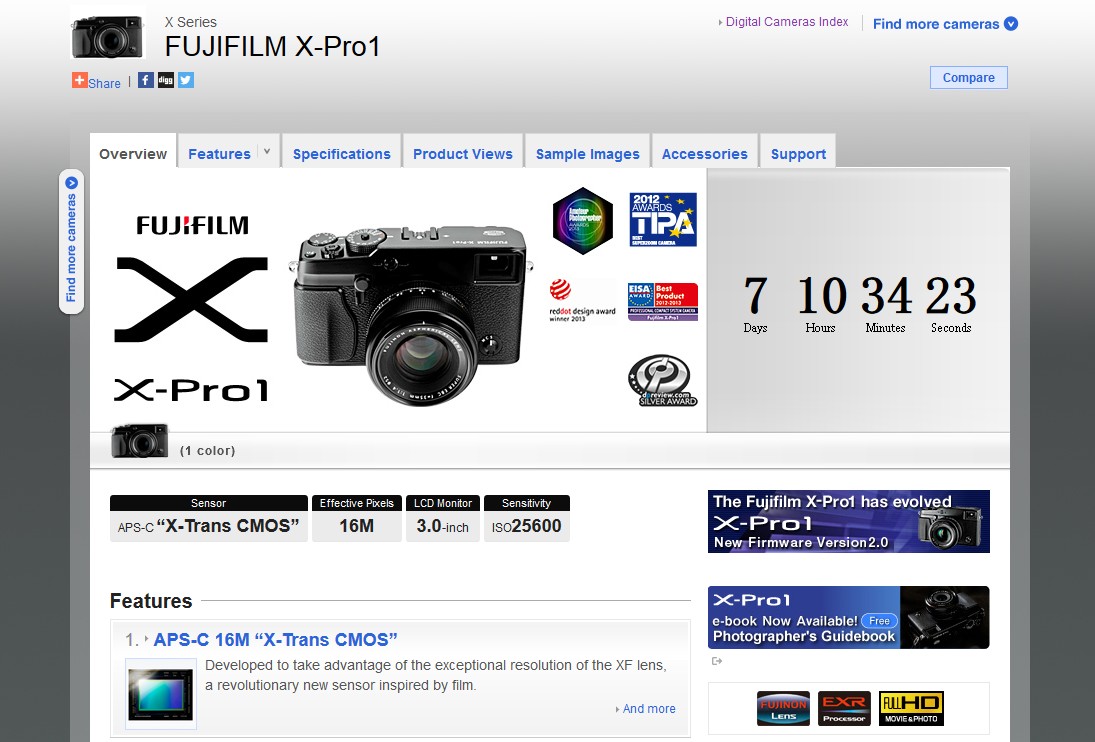Screen dimensions: 1095x742
Task: Open the Photographer's Guidebook e-book banner
Action: 848,617
